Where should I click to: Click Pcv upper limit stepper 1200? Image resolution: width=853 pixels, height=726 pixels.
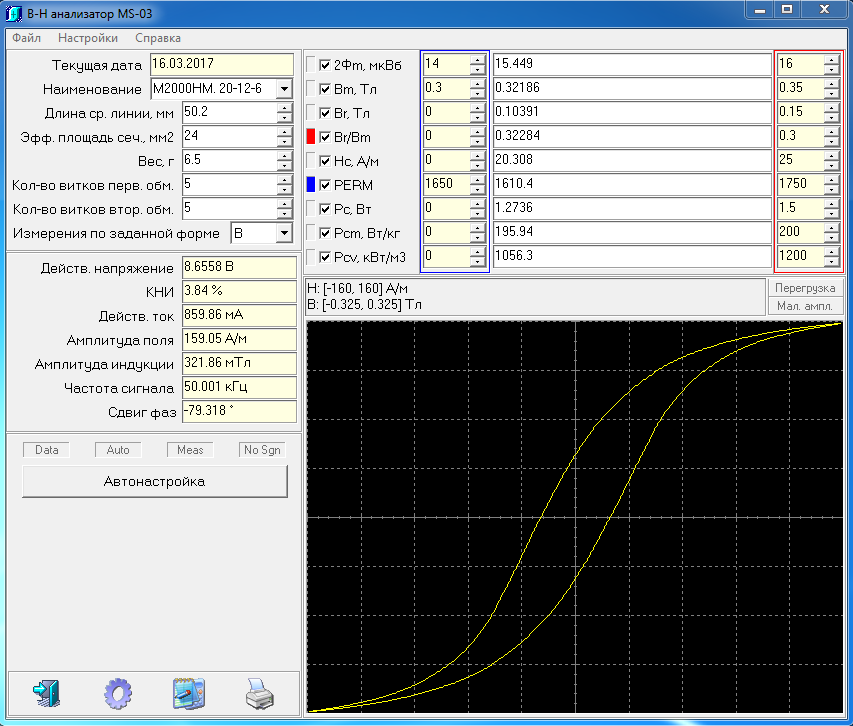[x=832, y=257]
